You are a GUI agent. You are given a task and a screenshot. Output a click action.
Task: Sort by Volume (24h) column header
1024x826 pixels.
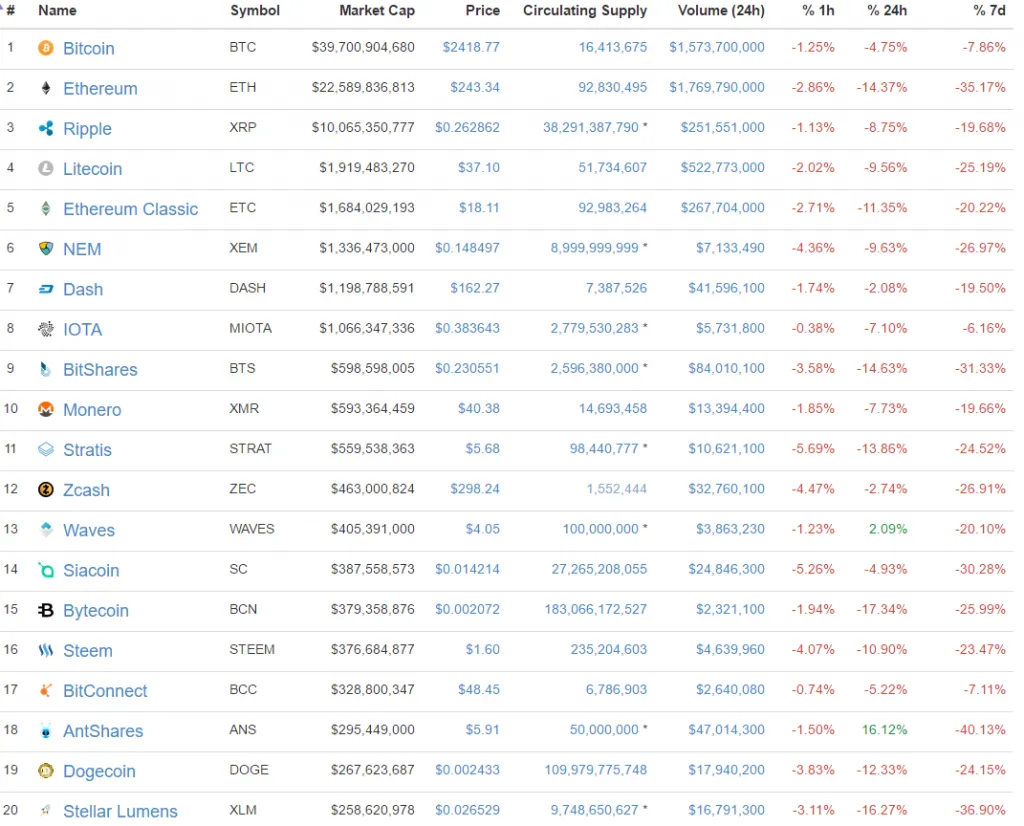click(721, 10)
